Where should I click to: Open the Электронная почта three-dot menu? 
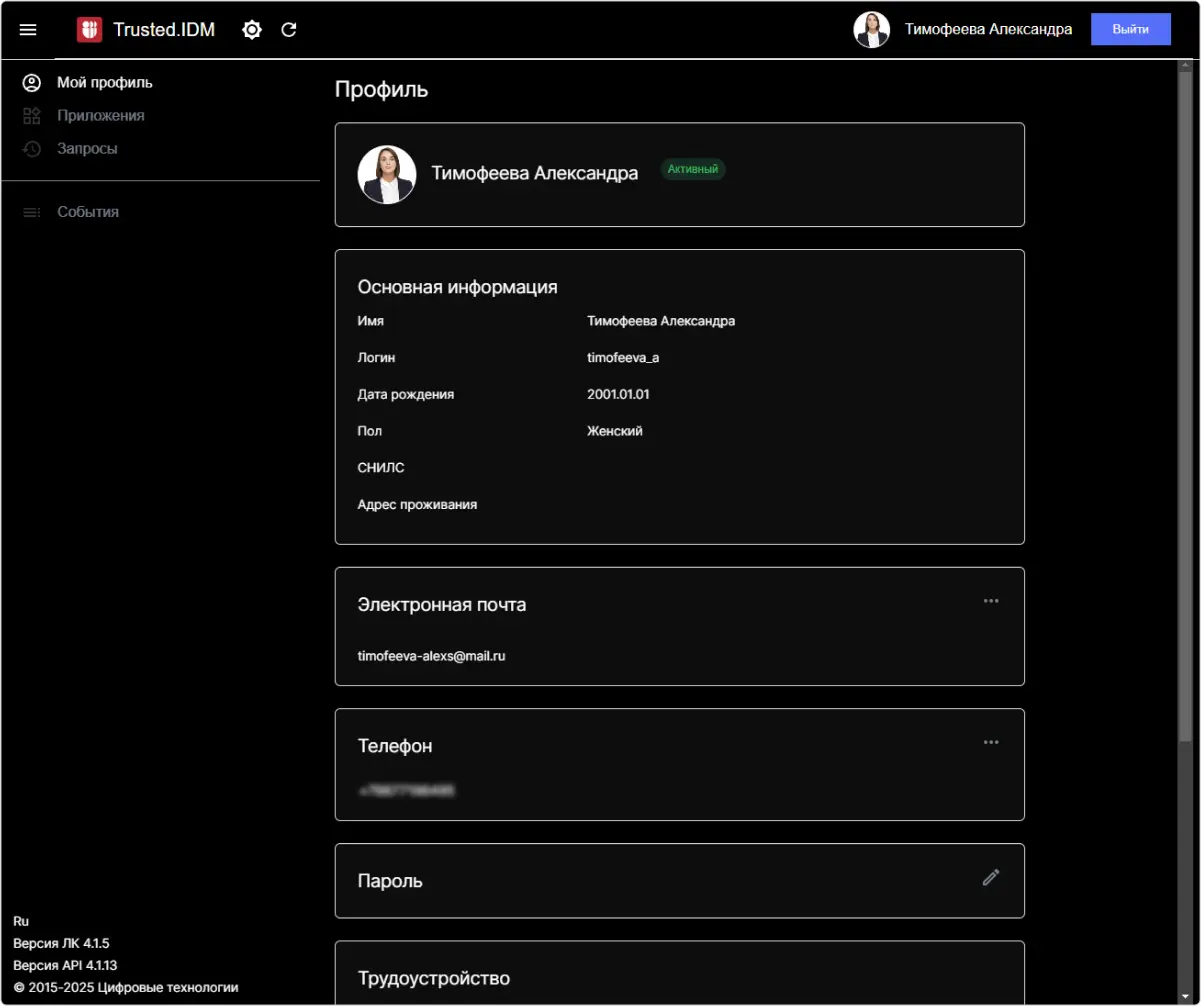coord(990,601)
